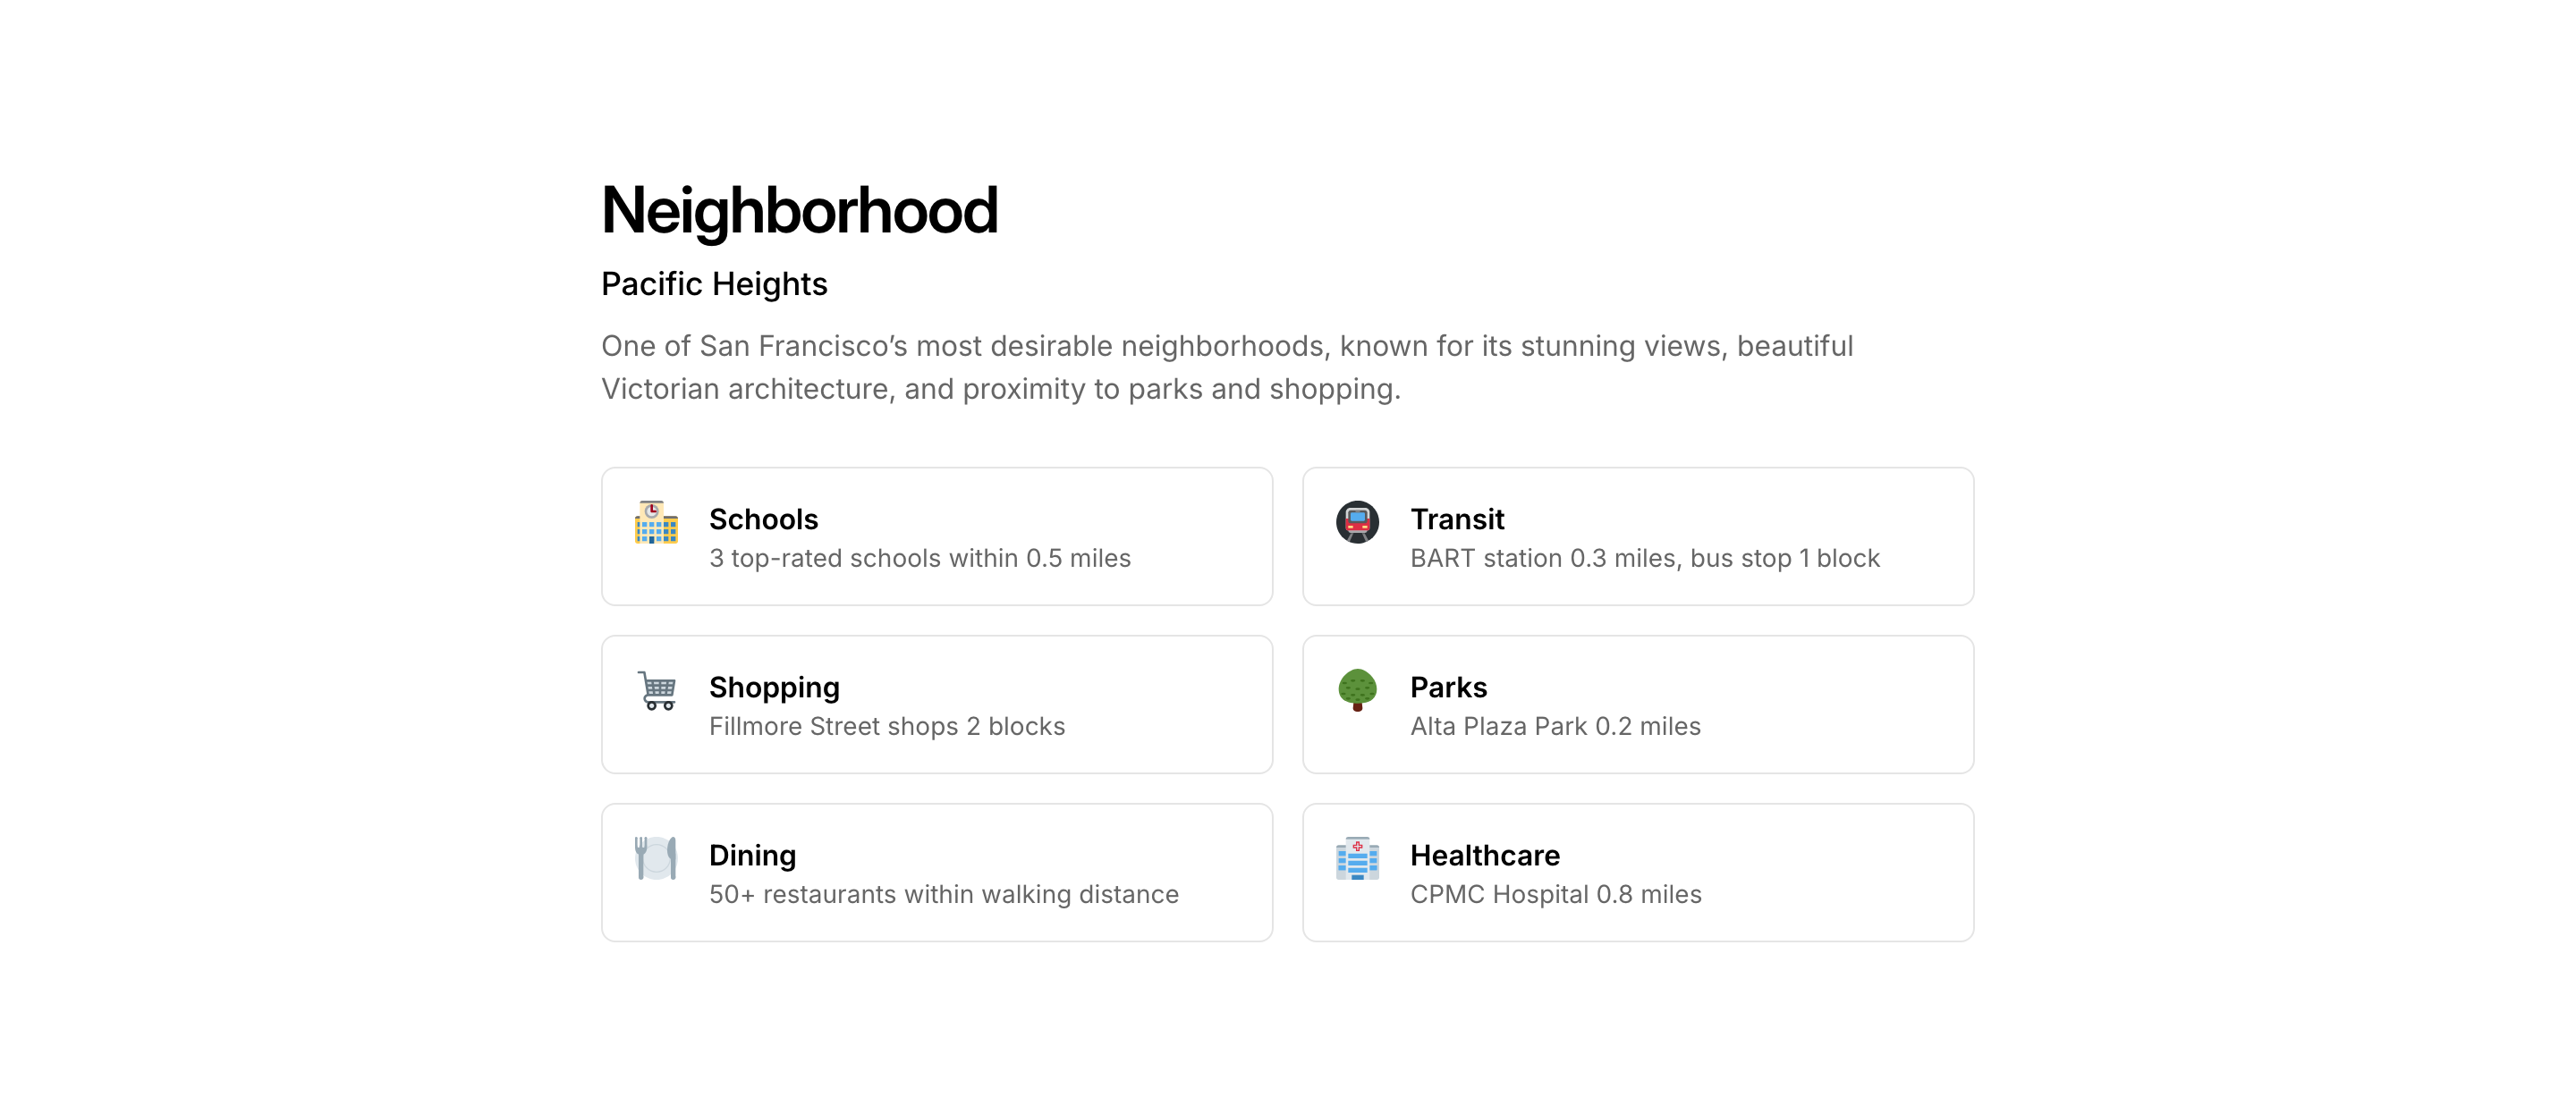Viewport: 2576px width, 1114px height.
Task: Click the Neighborhood main heading
Action: point(799,211)
